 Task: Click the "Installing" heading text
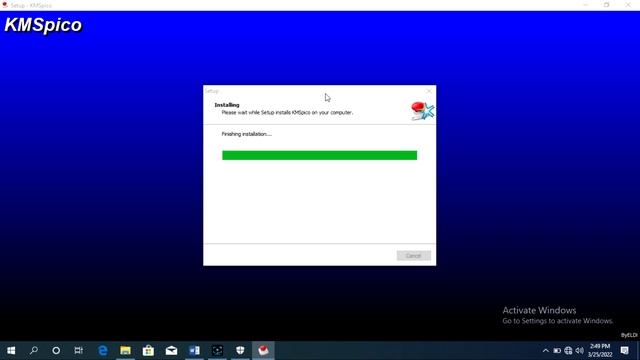(x=227, y=105)
